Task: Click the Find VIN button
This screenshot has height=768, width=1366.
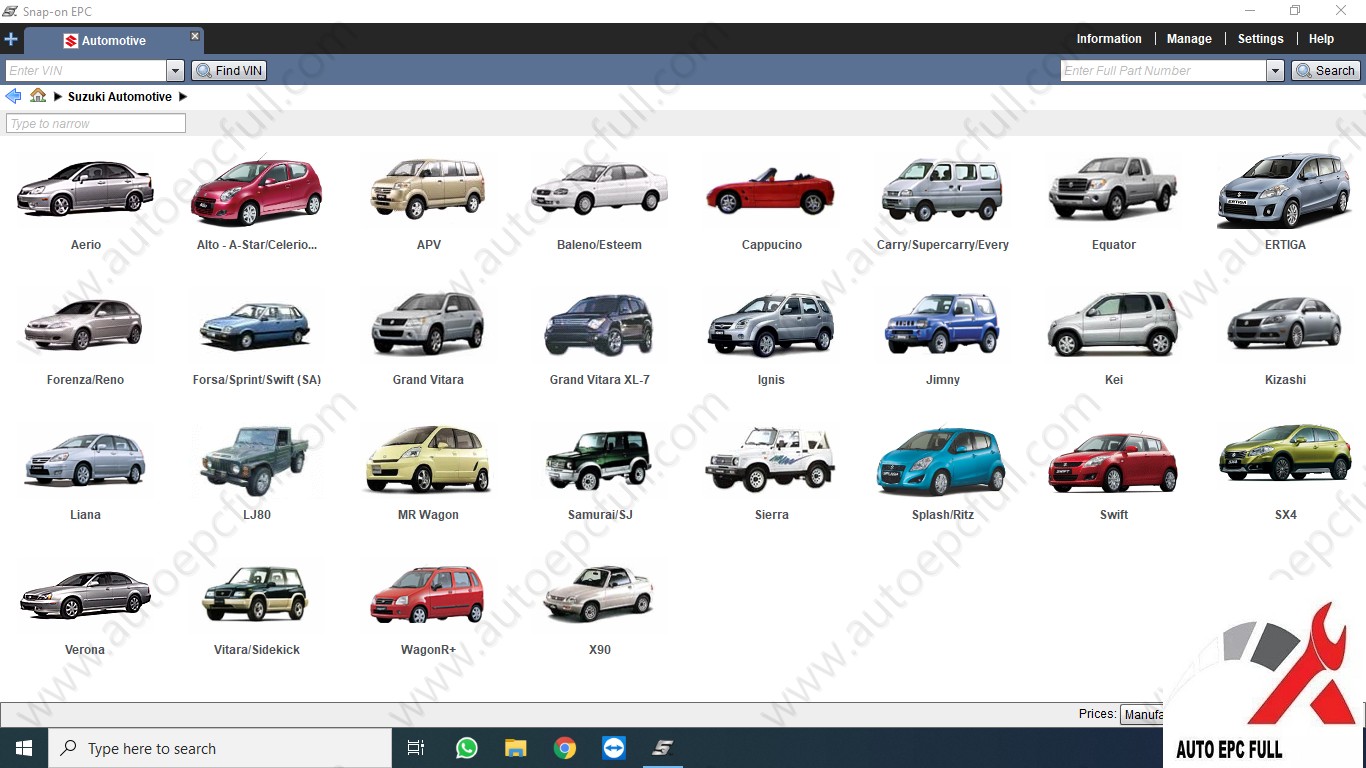Action: 229,71
